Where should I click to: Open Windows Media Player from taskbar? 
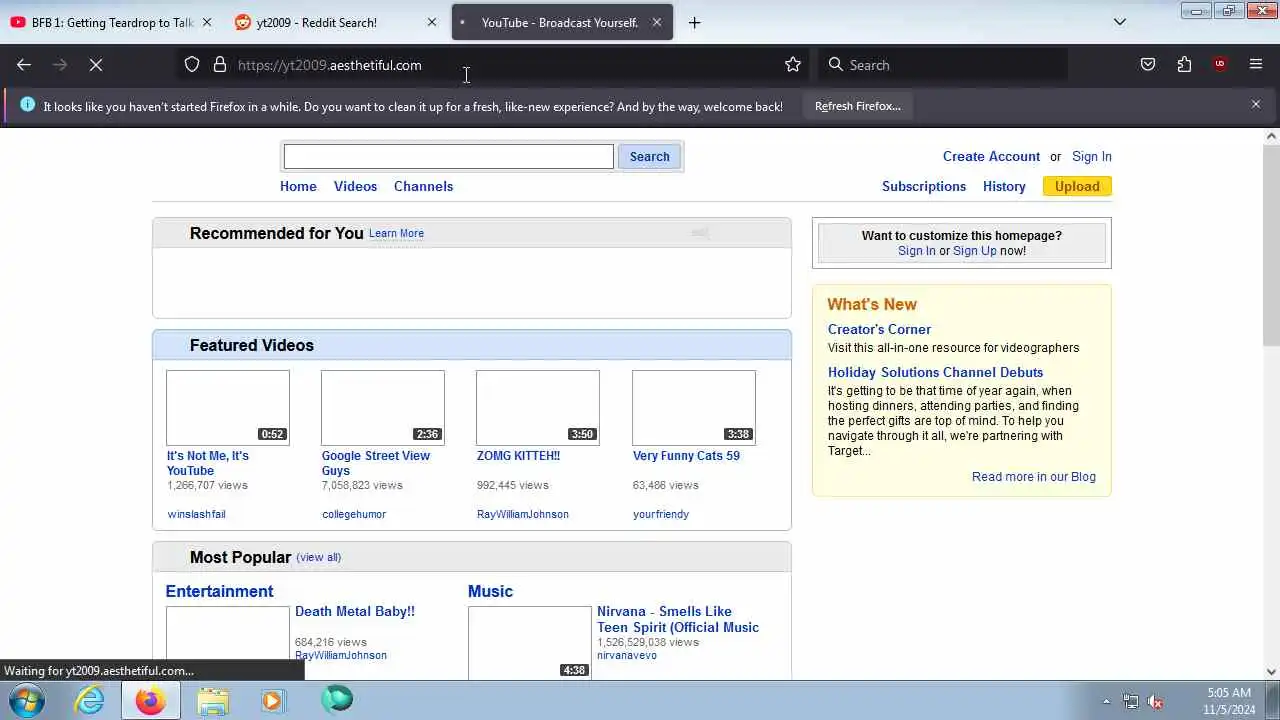[273, 700]
